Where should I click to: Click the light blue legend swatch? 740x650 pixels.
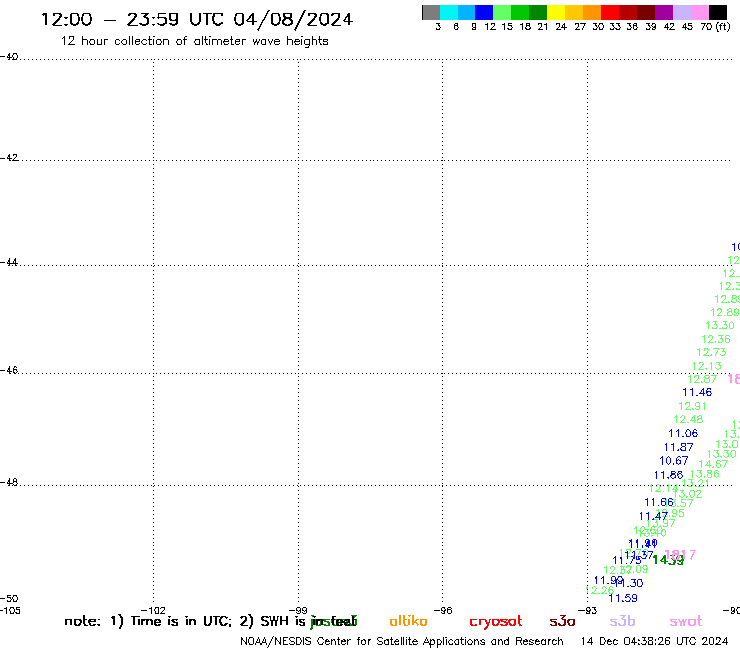point(466,12)
